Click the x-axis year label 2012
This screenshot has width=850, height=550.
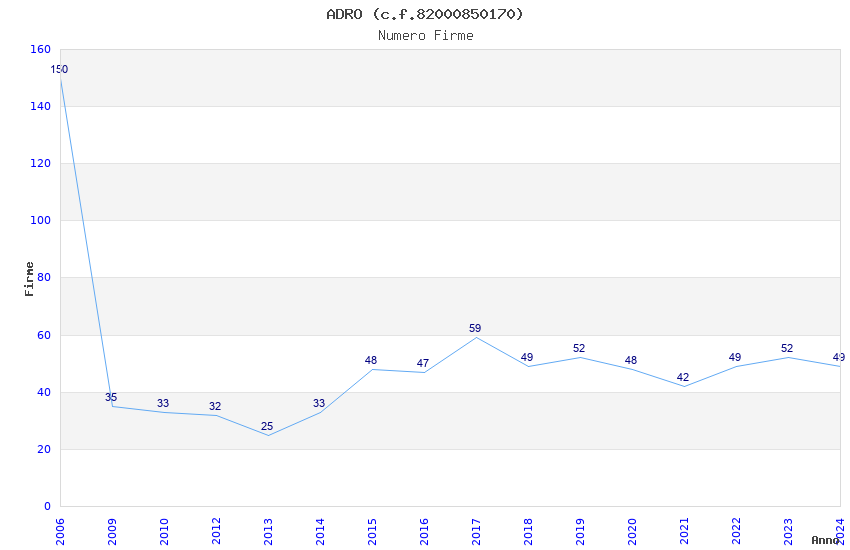(216, 532)
